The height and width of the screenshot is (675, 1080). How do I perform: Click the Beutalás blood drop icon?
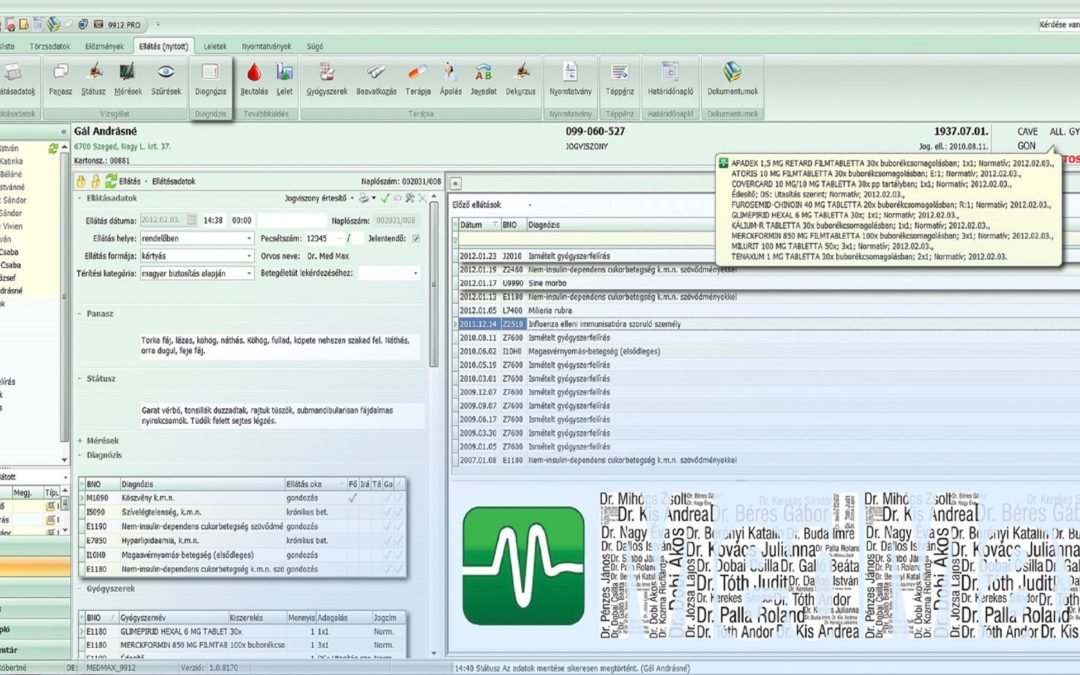coord(254,78)
